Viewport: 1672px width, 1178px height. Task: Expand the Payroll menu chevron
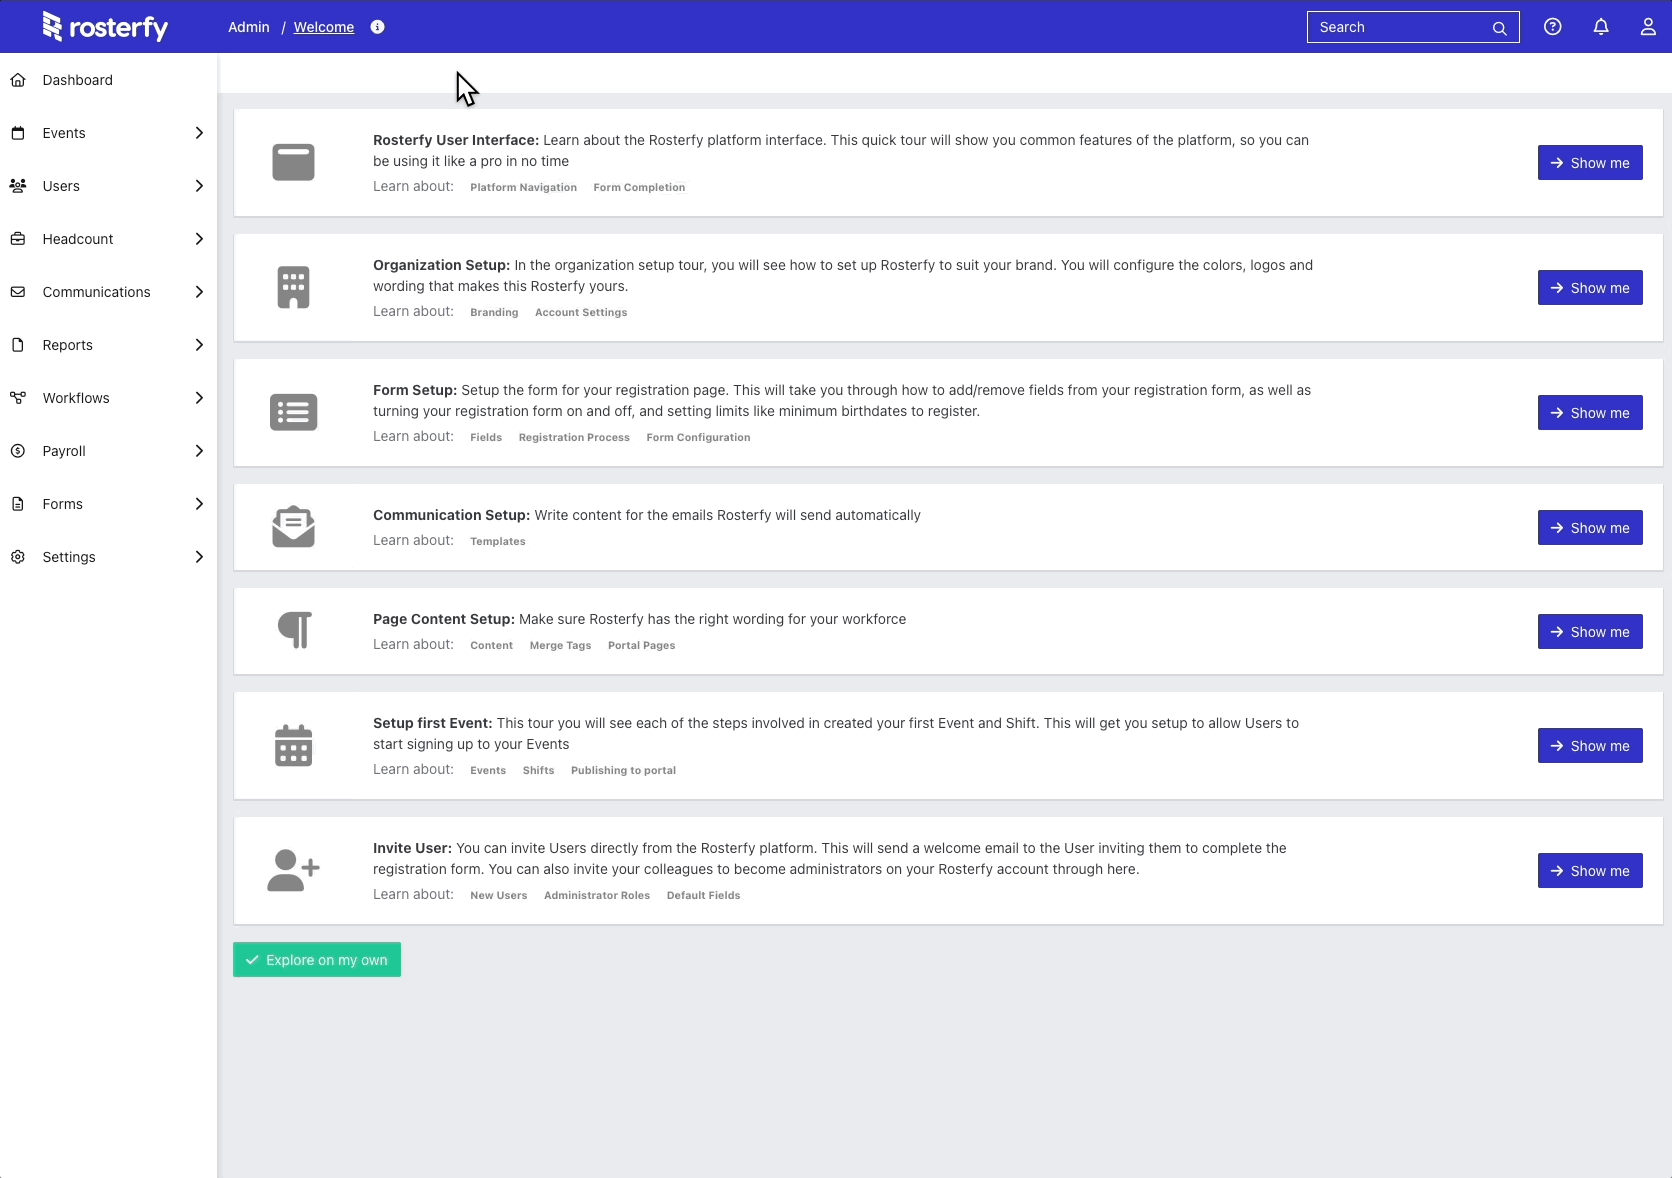pos(199,451)
